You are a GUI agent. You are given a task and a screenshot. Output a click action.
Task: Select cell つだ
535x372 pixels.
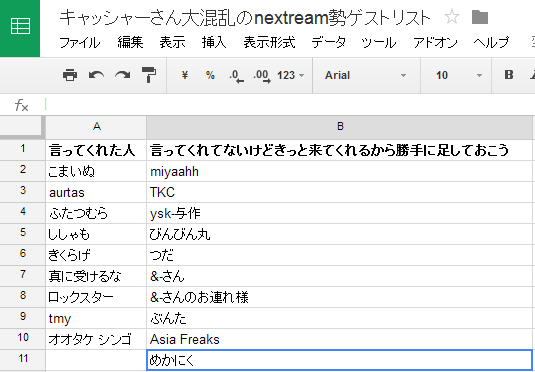[339, 255]
